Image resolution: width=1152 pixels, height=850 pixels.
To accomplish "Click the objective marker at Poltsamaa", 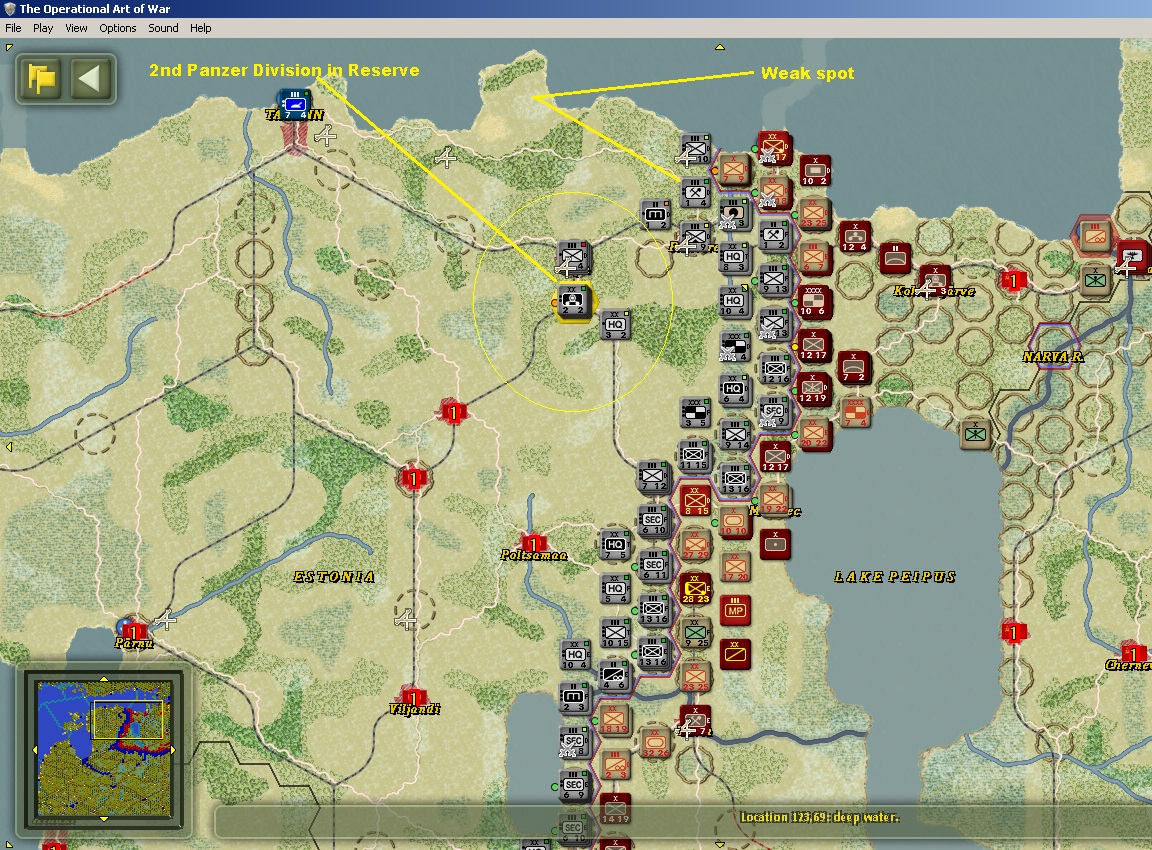I will point(533,544).
